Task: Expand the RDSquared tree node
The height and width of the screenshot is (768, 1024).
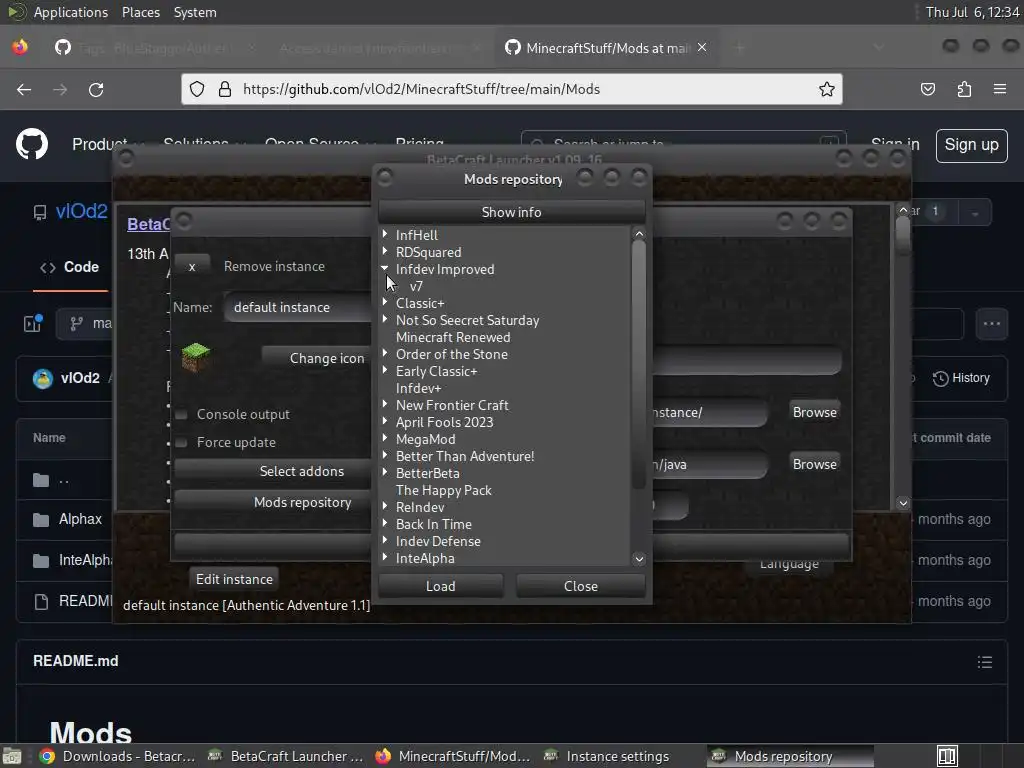Action: pyautogui.click(x=385, y=251)
